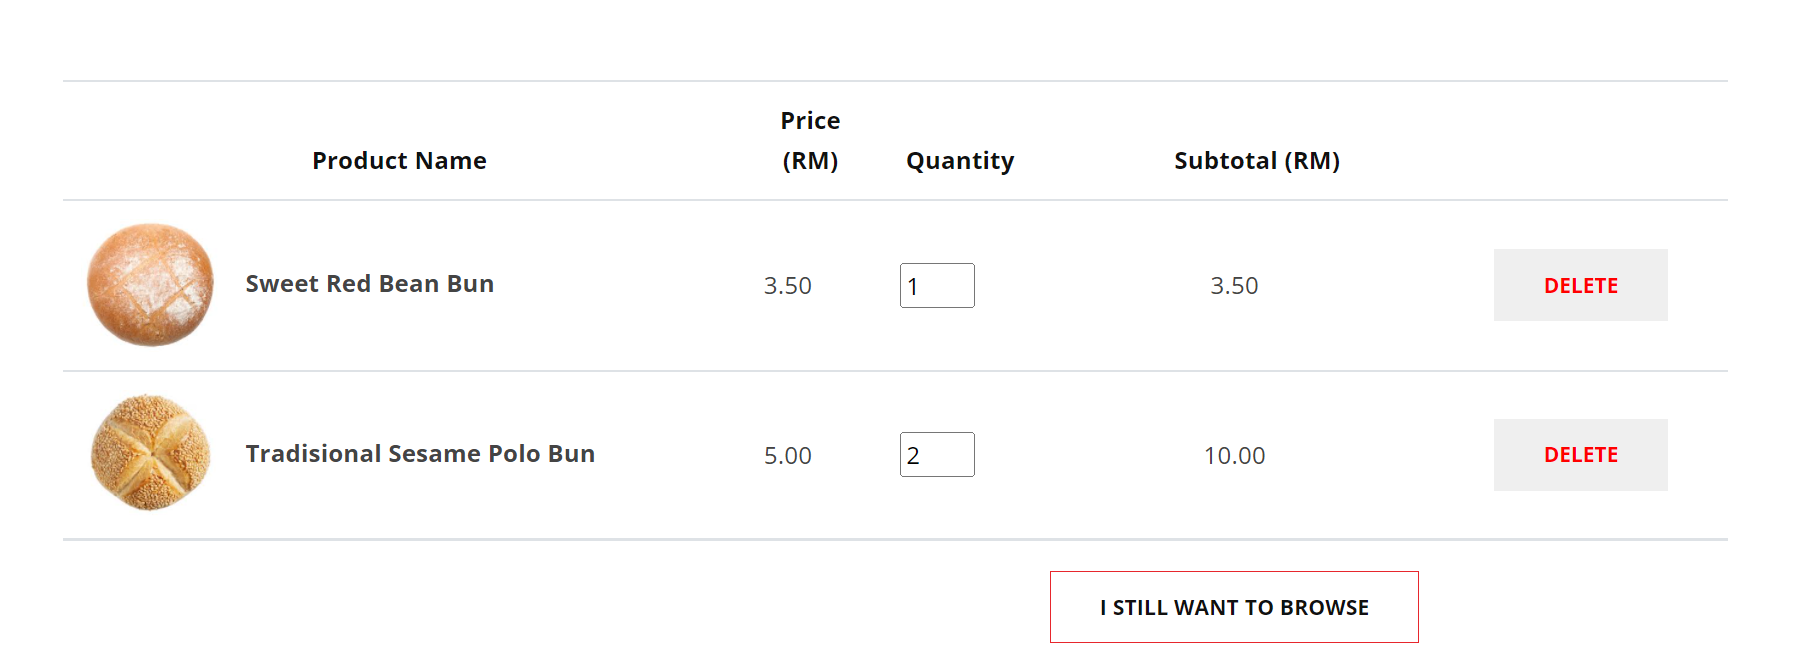
Task: Click the Quantity column header
Action: pyautogui.click(x=960, y=161)
